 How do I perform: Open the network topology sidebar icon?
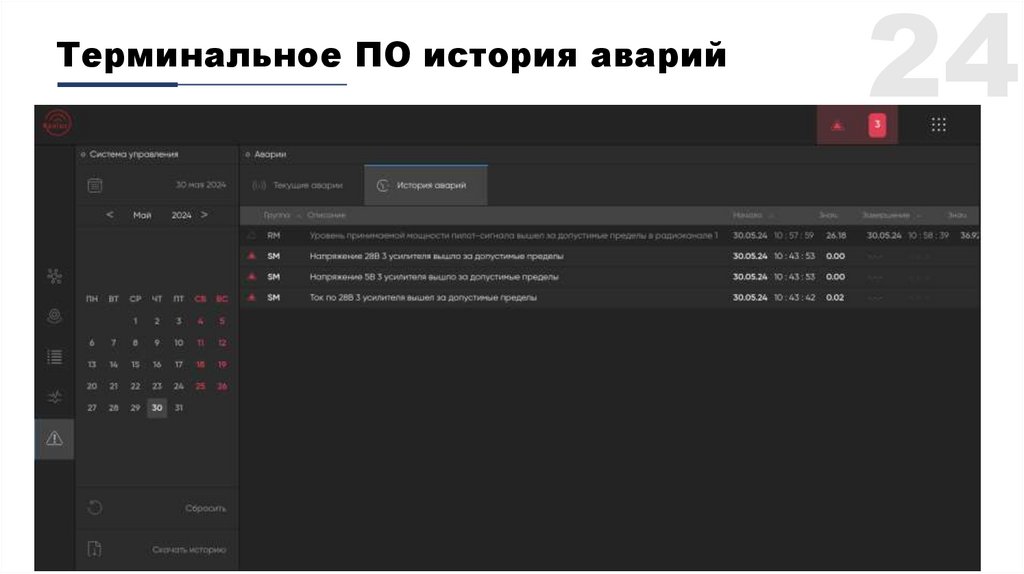pyautogui.click(x=55, y=276)
